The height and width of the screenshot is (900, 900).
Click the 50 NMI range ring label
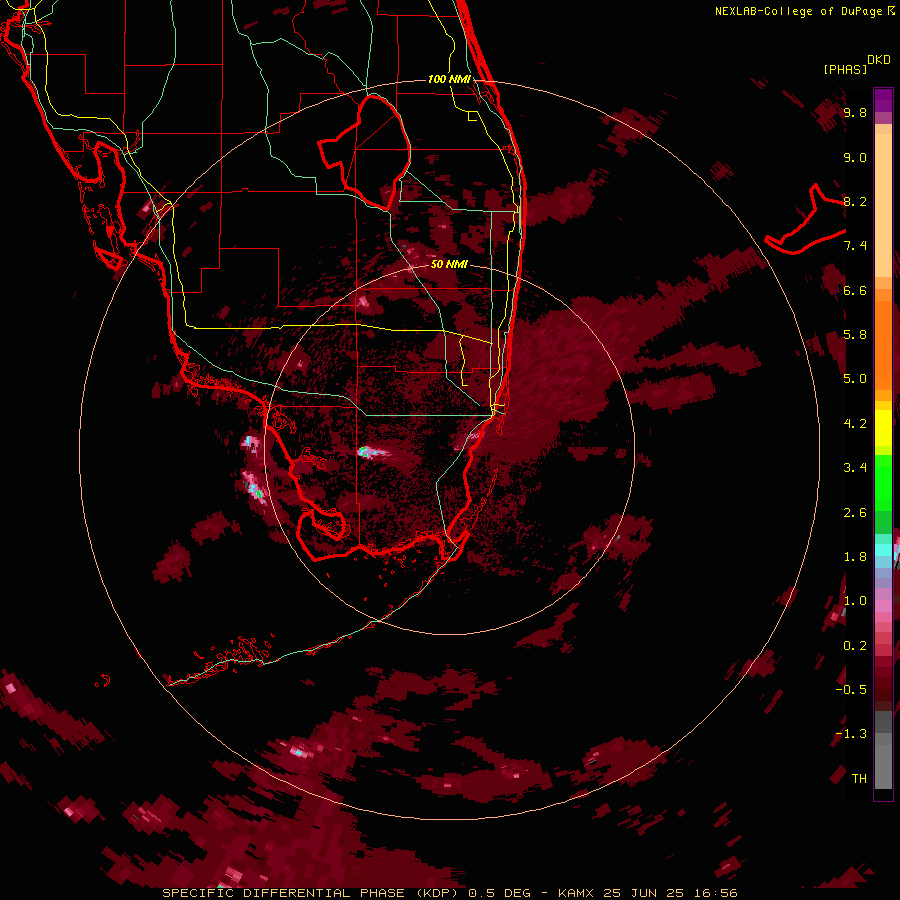(449, 265)
